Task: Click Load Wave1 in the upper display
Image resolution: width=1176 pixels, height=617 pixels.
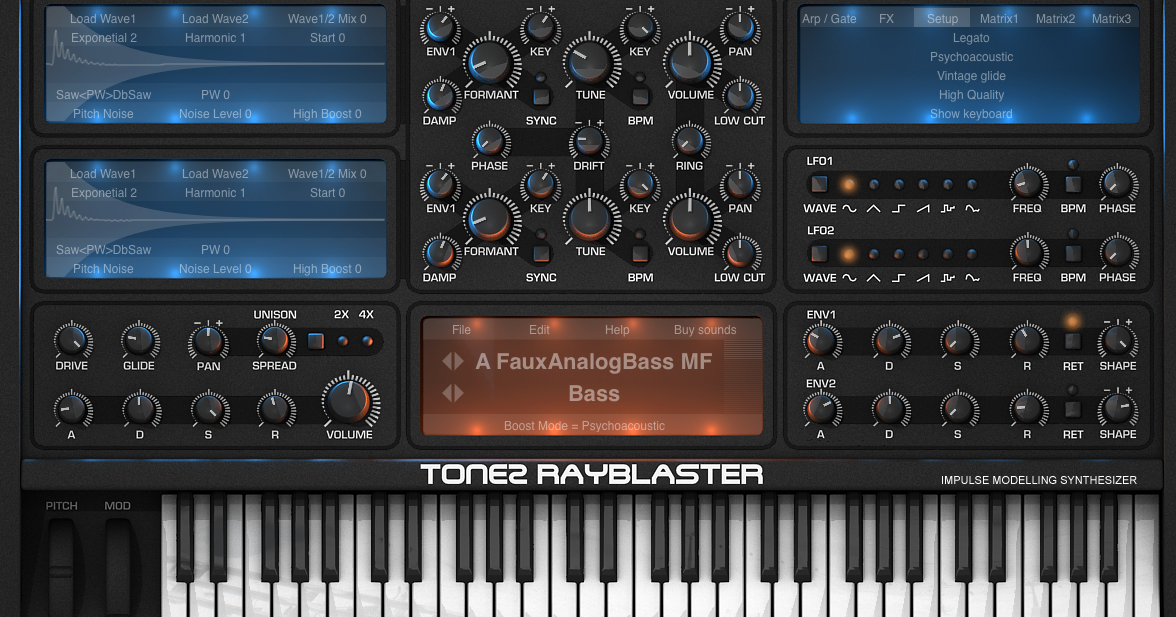Action: [103, 19]
